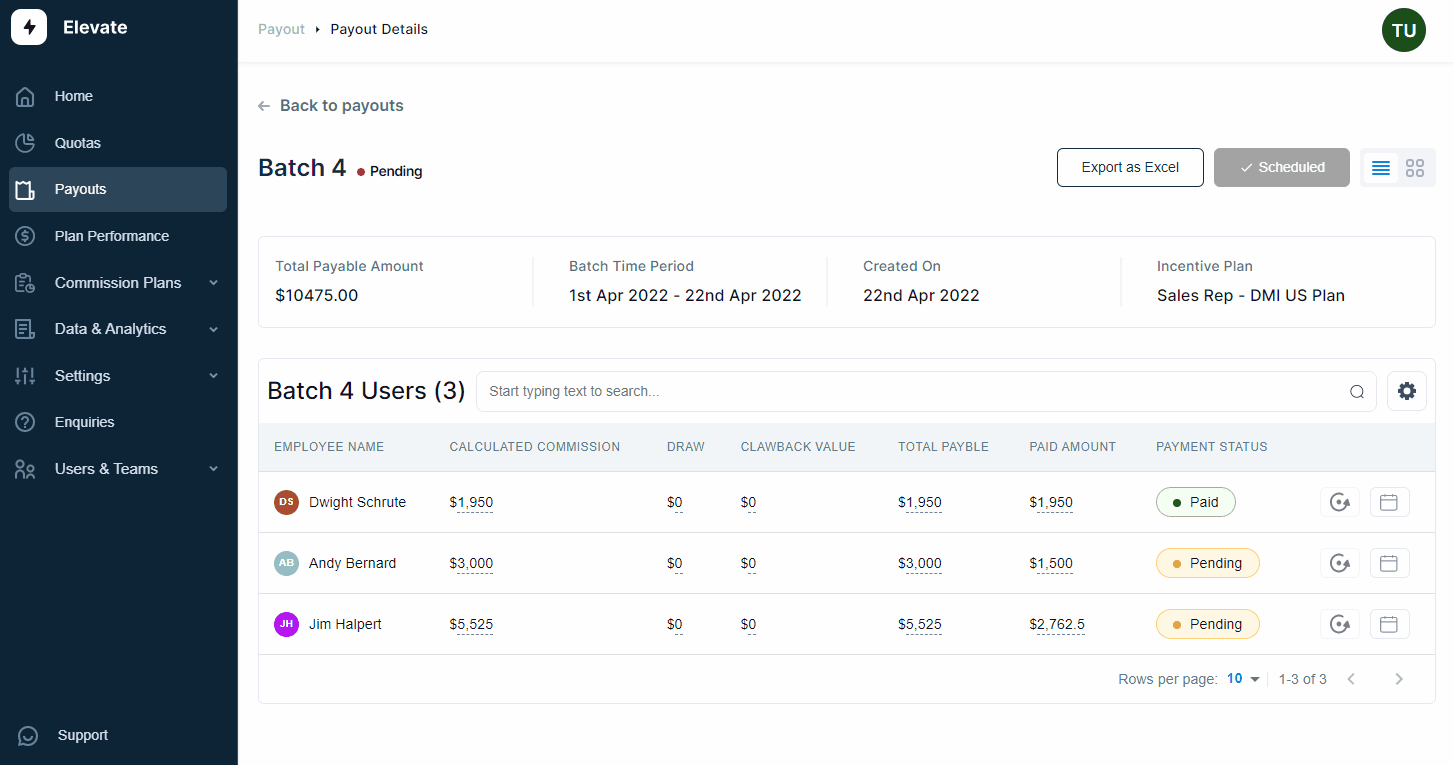Click Sales Rep - DMI US Plan text
Viewport: 1454px width, 765px height.
pos(1251,296)
